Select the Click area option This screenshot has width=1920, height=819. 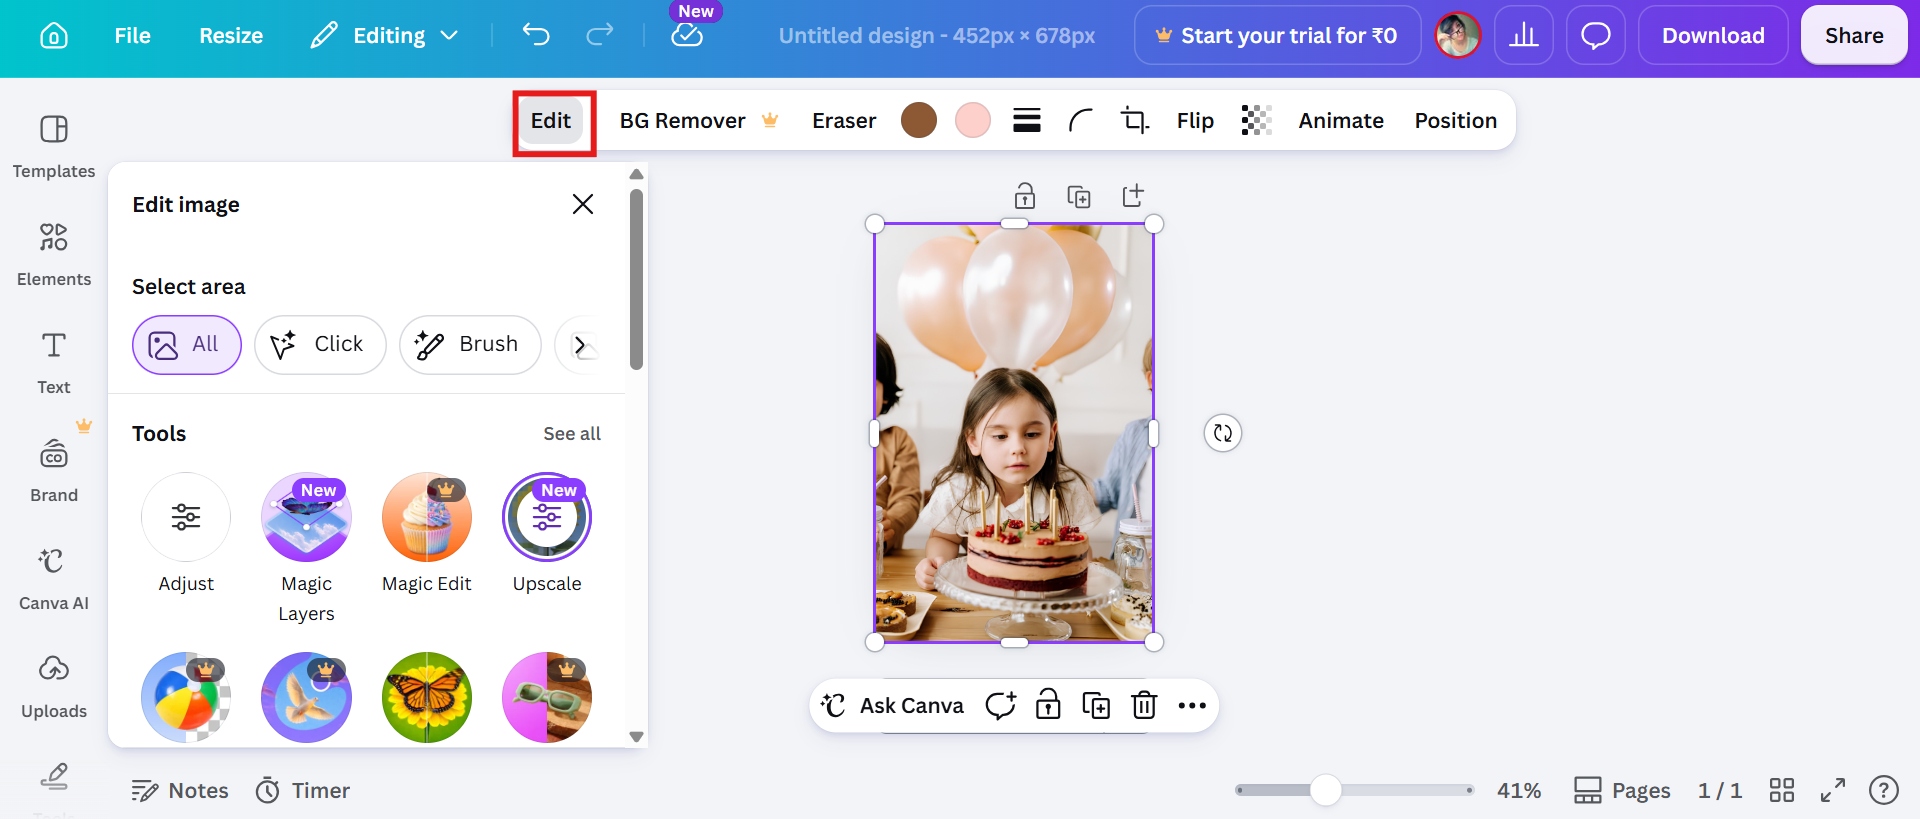320,345
